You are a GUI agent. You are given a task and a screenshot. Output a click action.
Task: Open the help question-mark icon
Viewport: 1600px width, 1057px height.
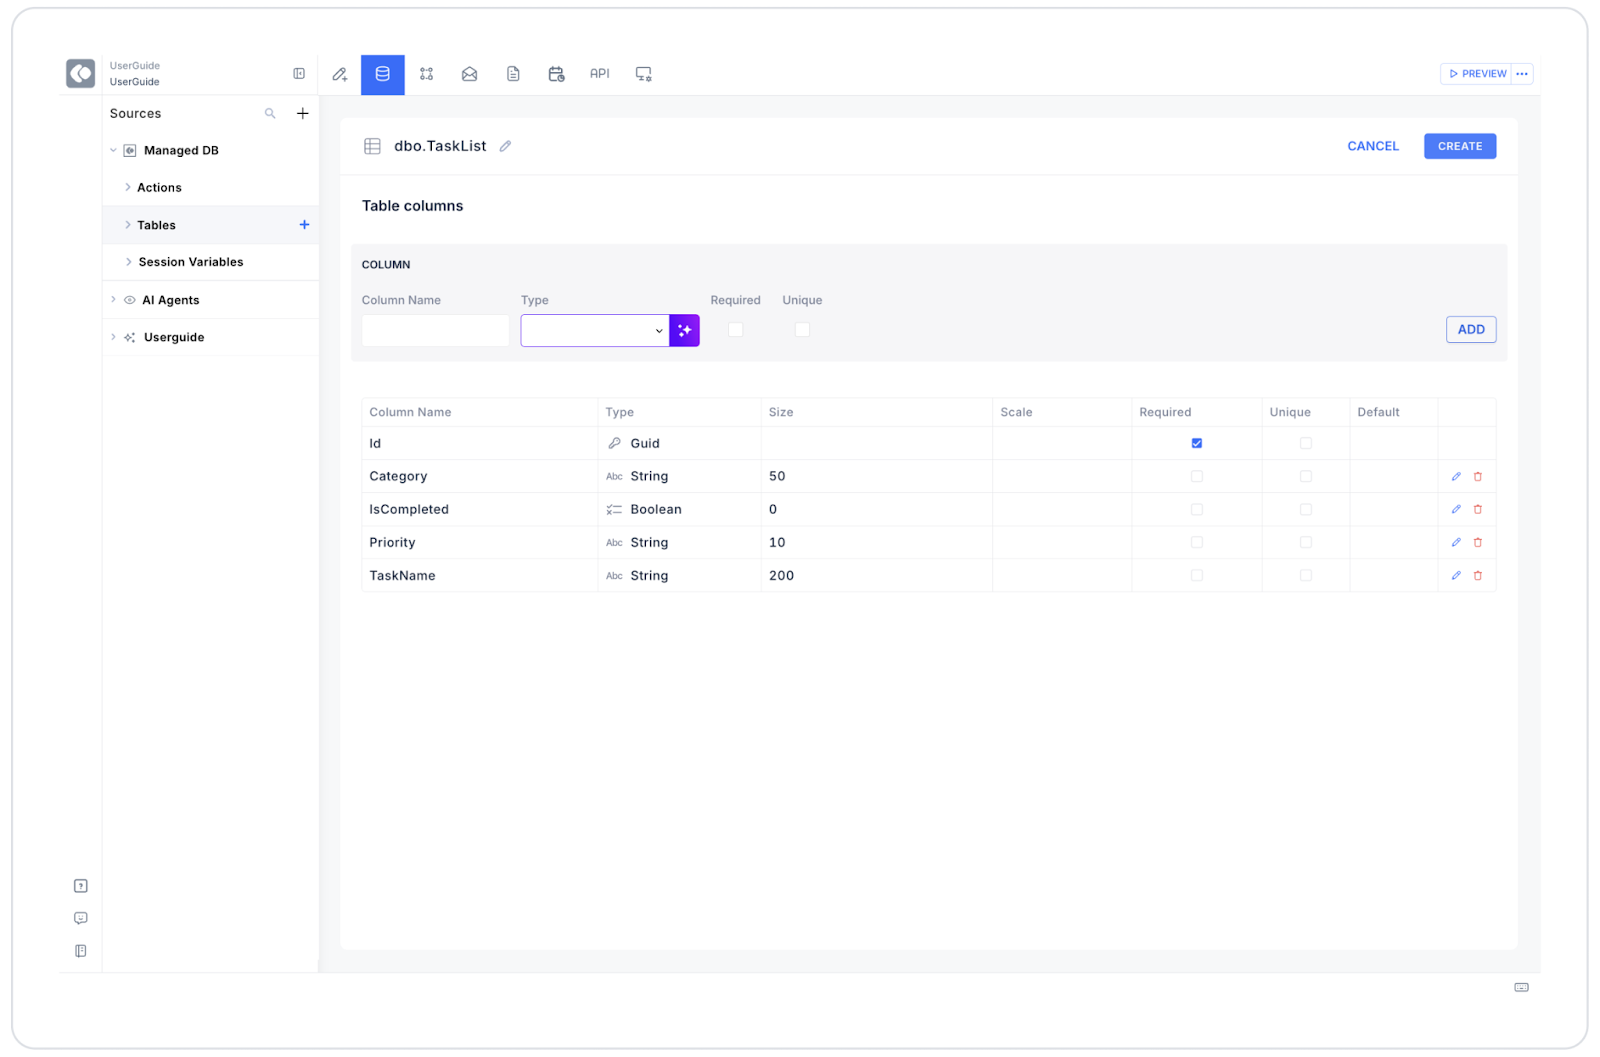click(x=81, y=886)
